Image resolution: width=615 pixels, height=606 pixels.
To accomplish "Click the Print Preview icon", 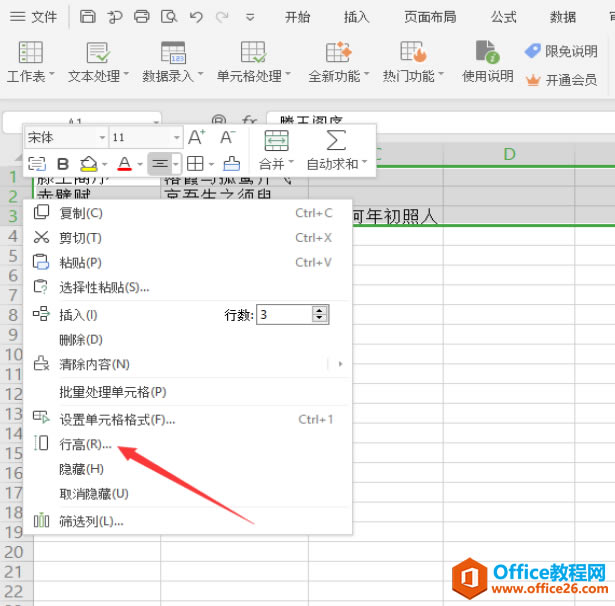I will (x=169, y=17).
